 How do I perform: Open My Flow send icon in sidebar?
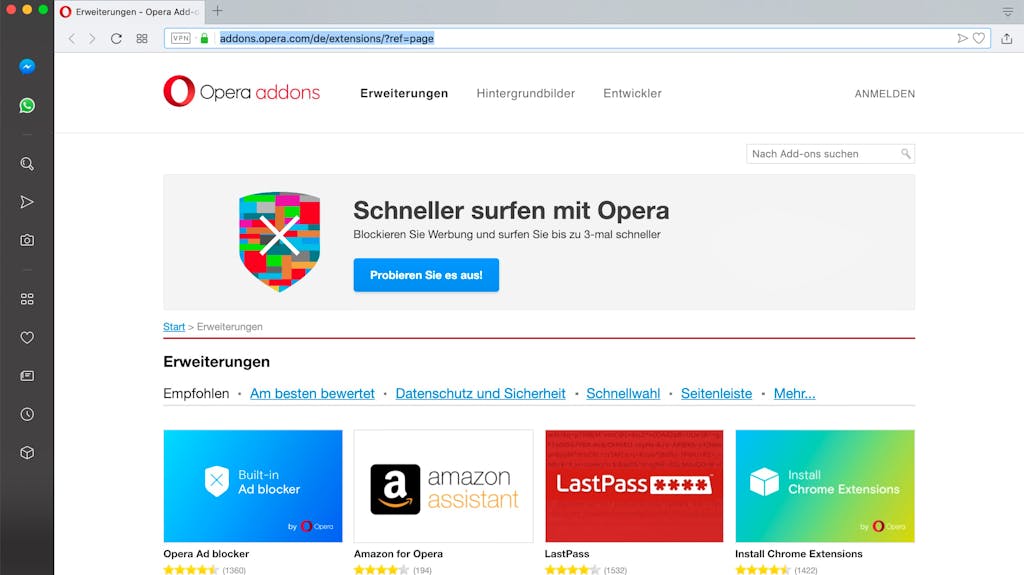click(27, 202)
